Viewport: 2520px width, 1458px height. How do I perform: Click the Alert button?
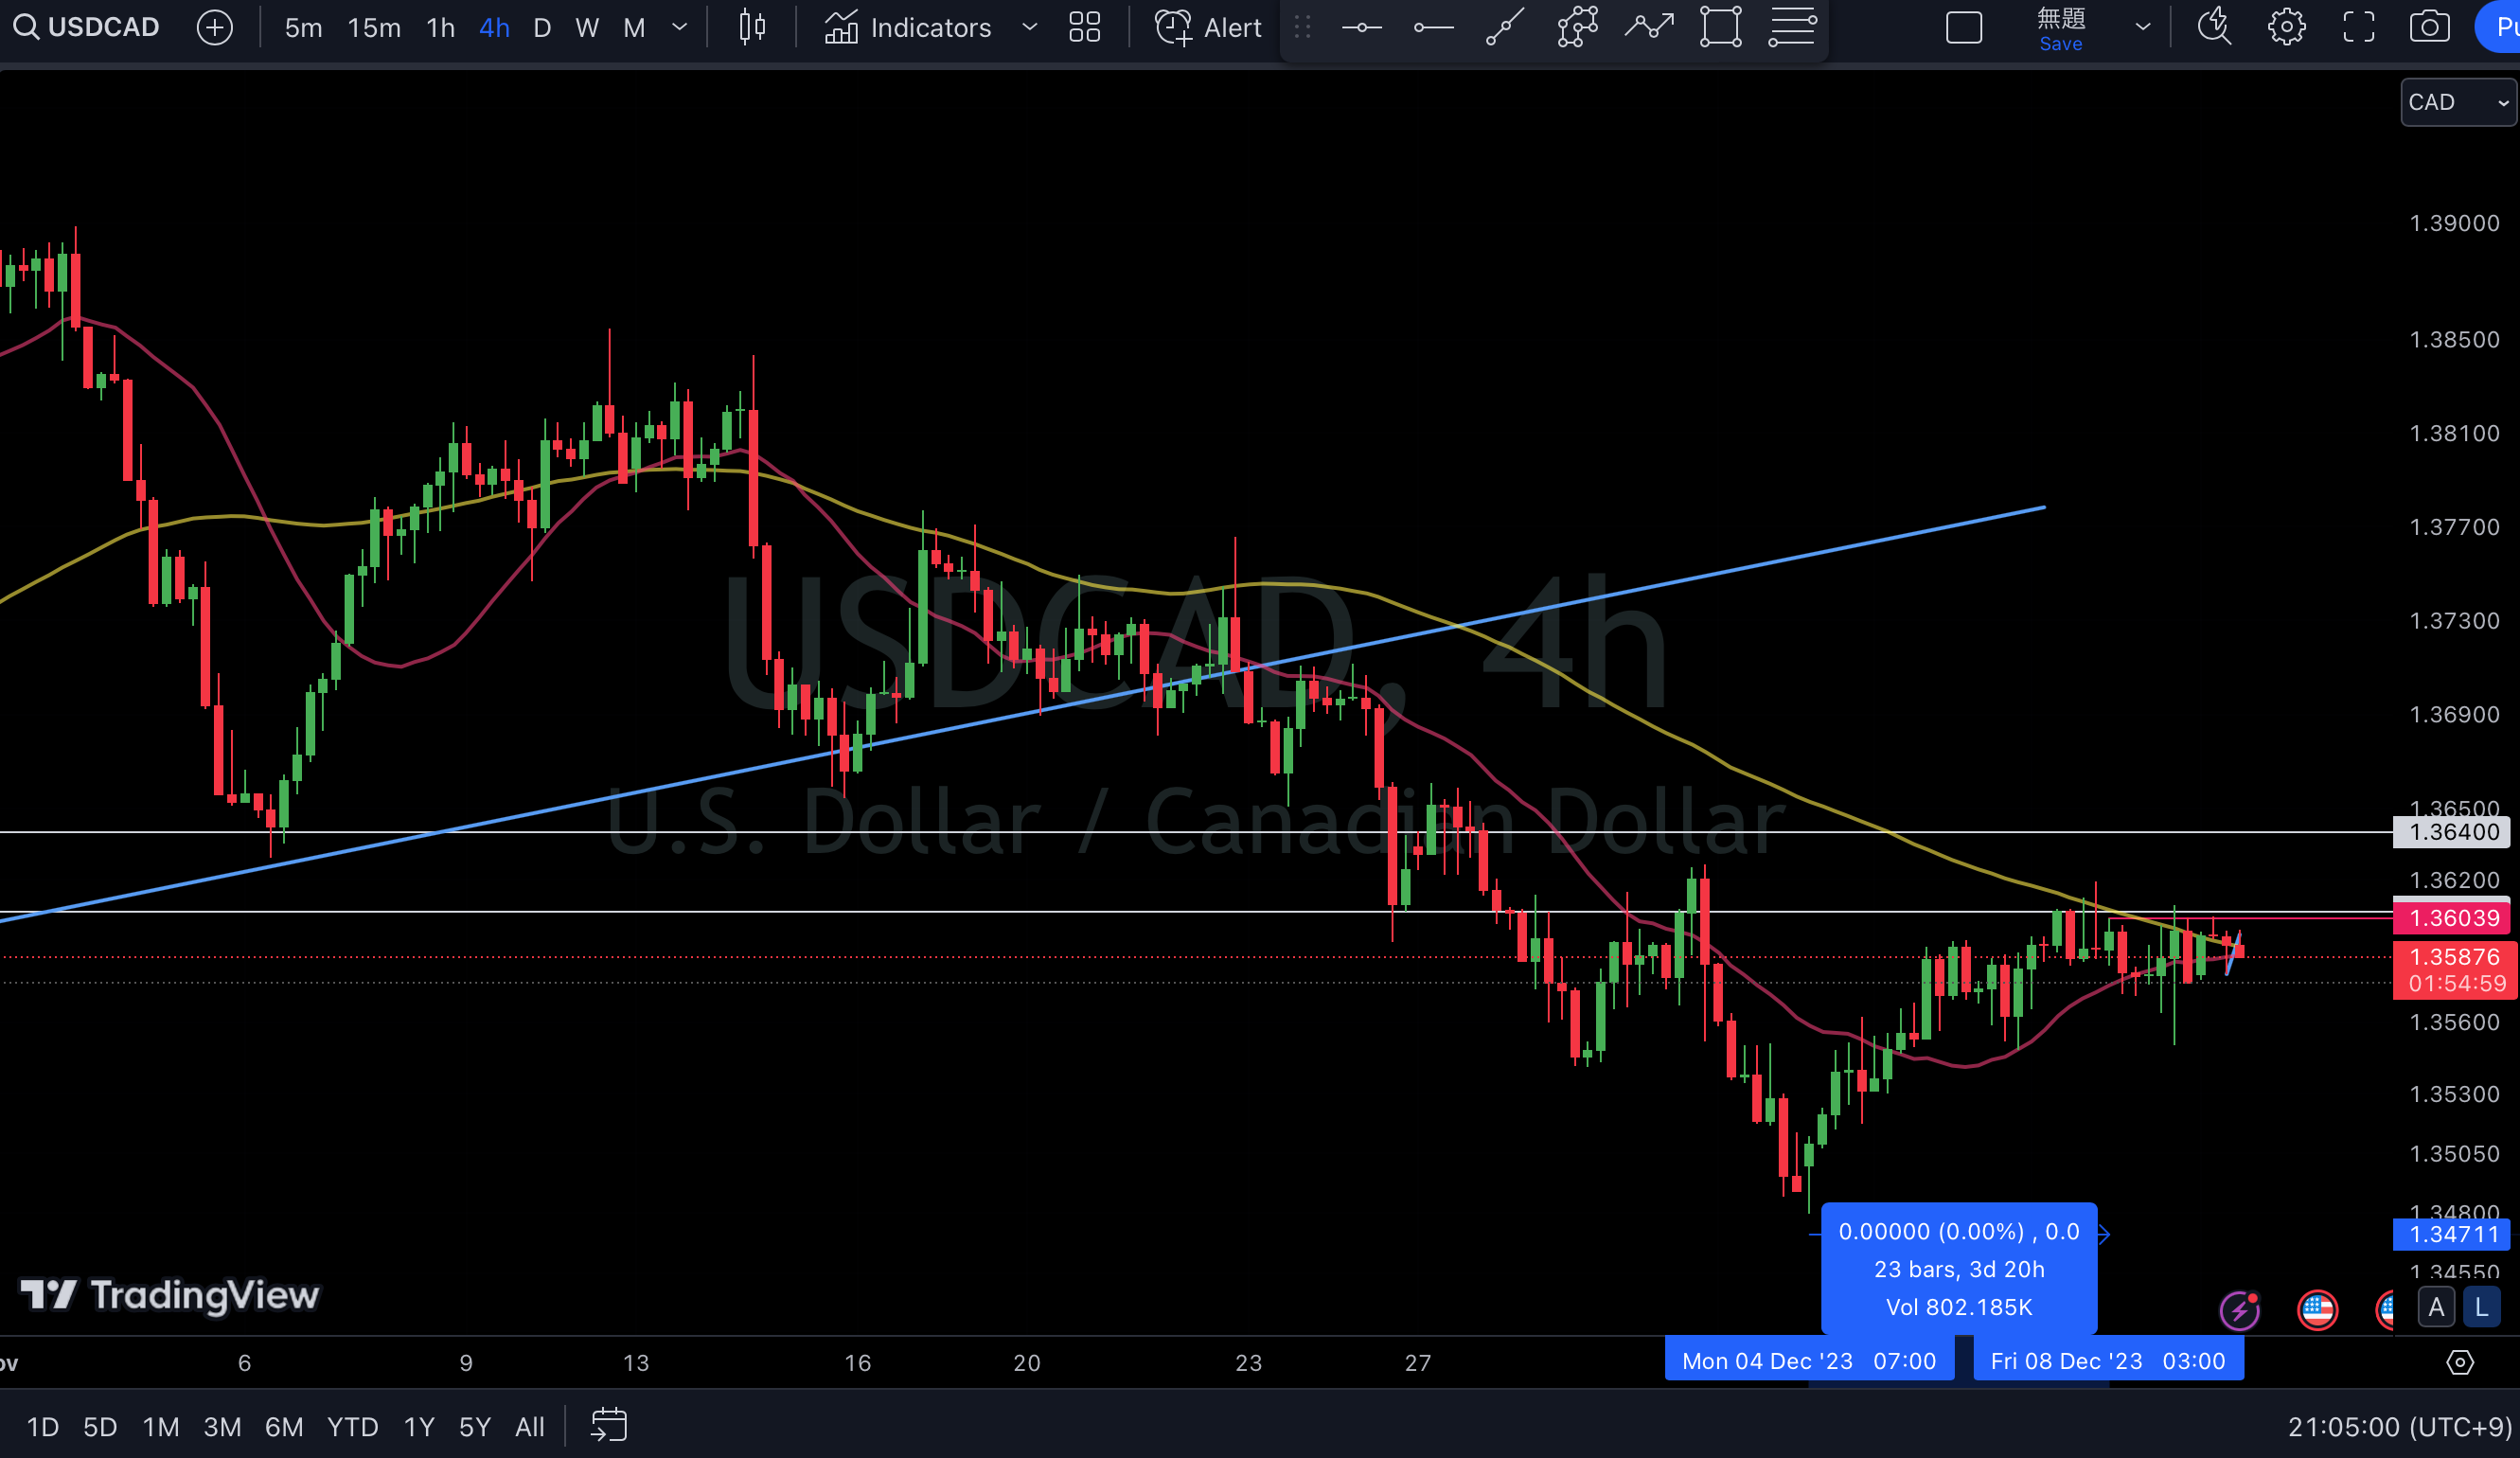pyautogui.click(x=1209, y=27)
